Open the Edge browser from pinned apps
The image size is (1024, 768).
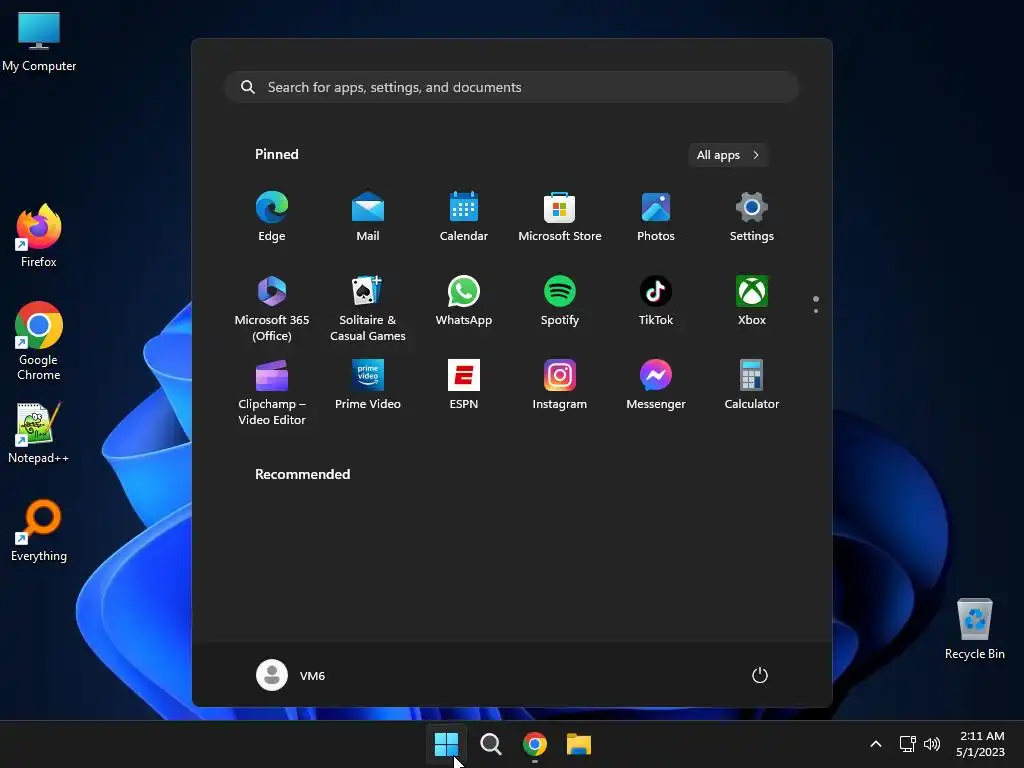(272, 216)
